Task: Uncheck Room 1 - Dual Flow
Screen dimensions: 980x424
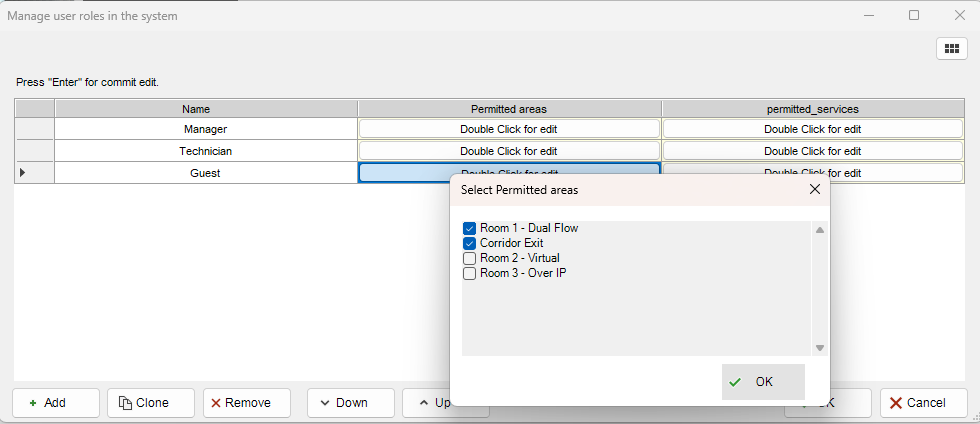Action: pyautogui.click(x=470, y=229)
